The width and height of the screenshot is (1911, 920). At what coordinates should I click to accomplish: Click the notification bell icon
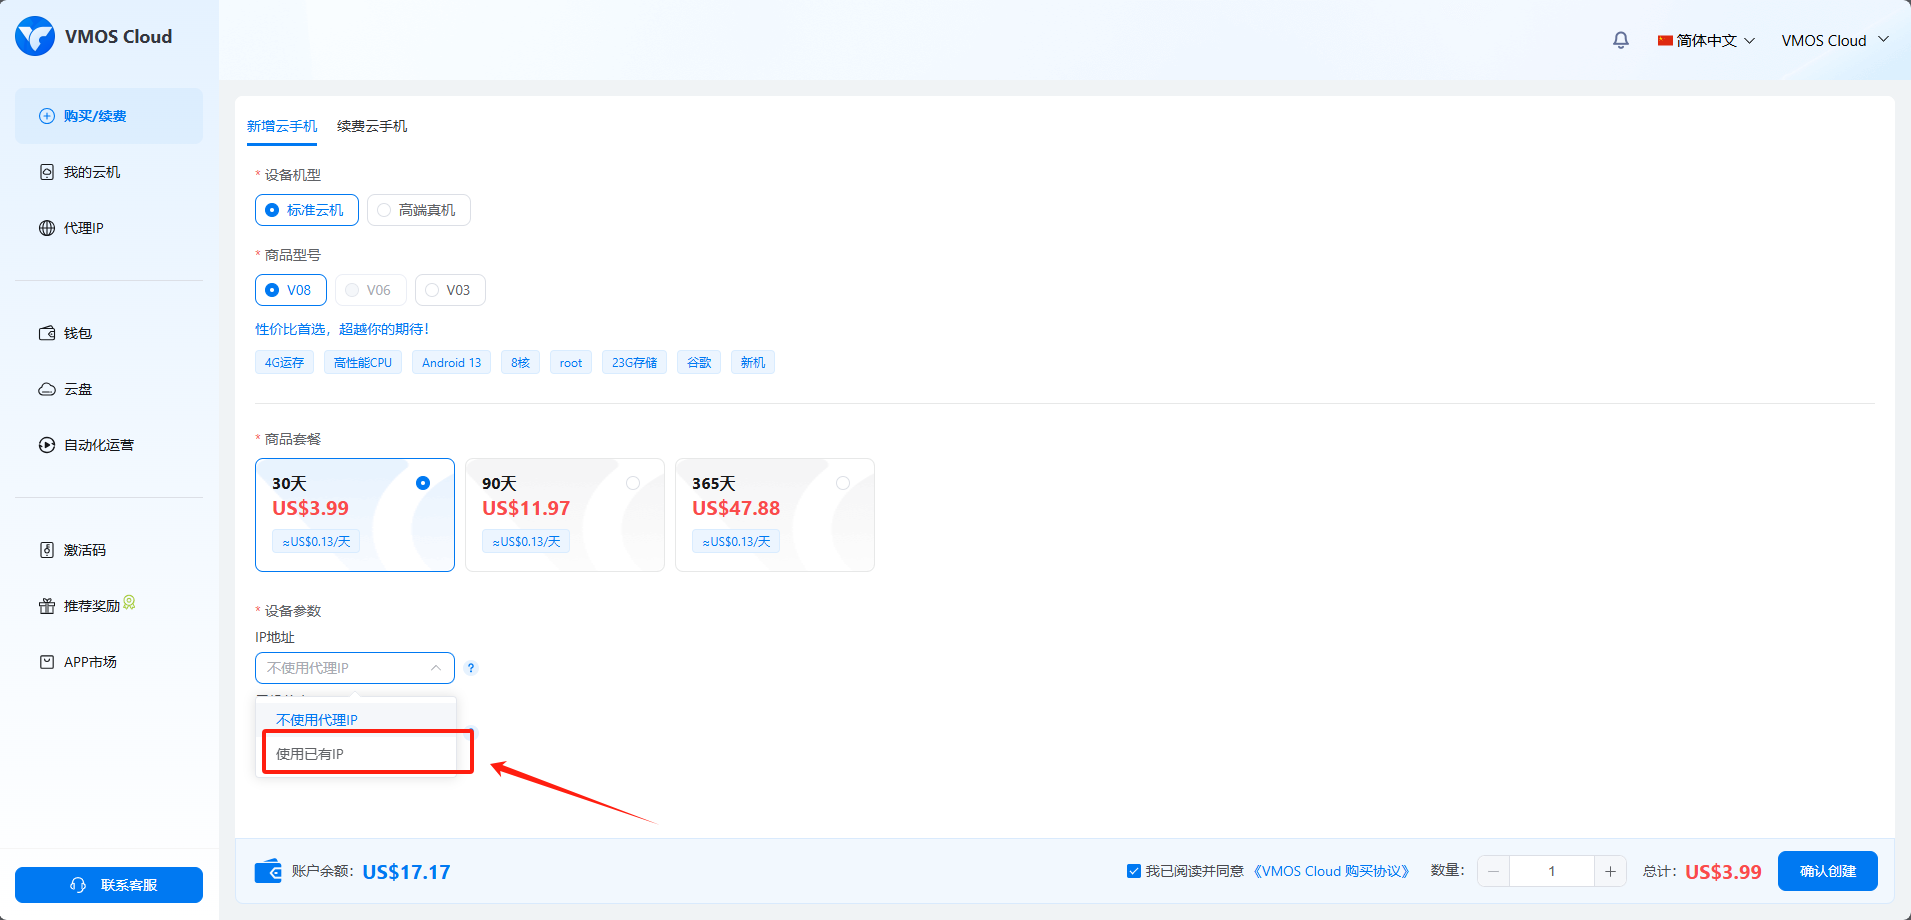coord(1620,40)
